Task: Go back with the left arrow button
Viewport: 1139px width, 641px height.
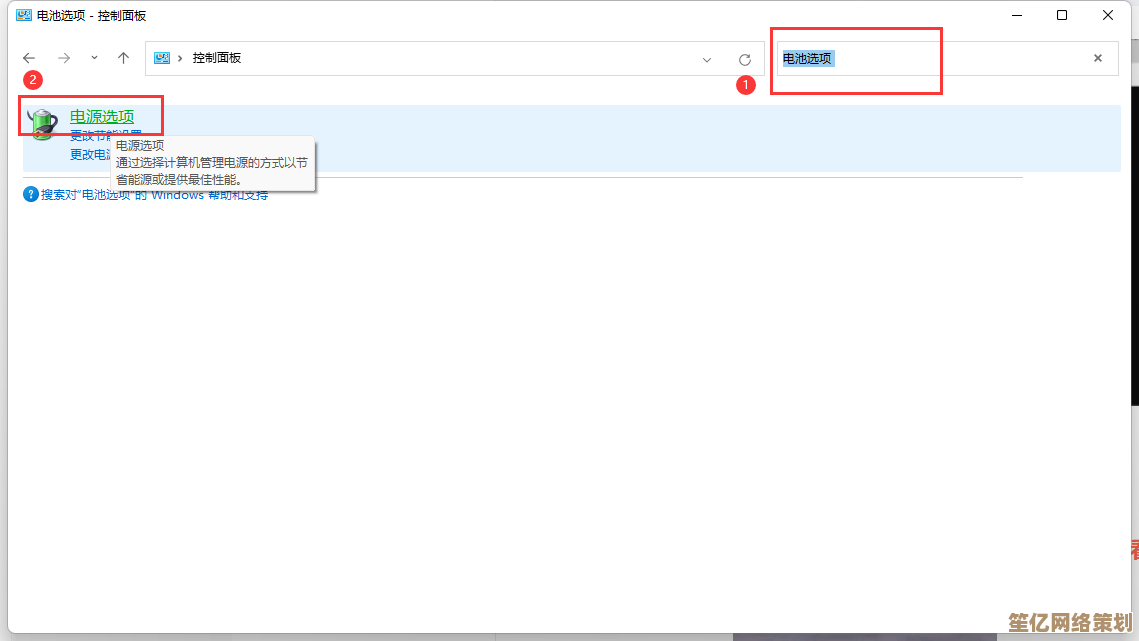Action: click(x=30, y=58)
